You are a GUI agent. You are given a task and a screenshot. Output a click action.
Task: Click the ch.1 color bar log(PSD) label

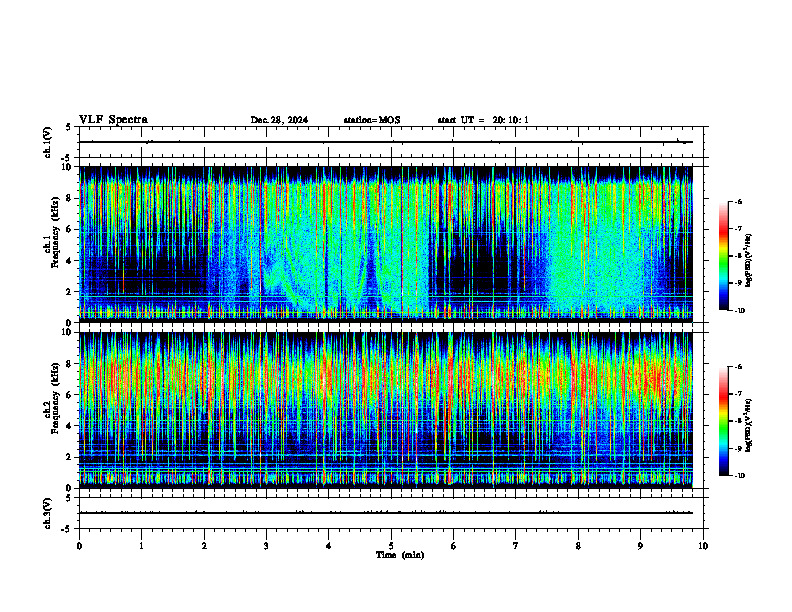coord(750,260)
